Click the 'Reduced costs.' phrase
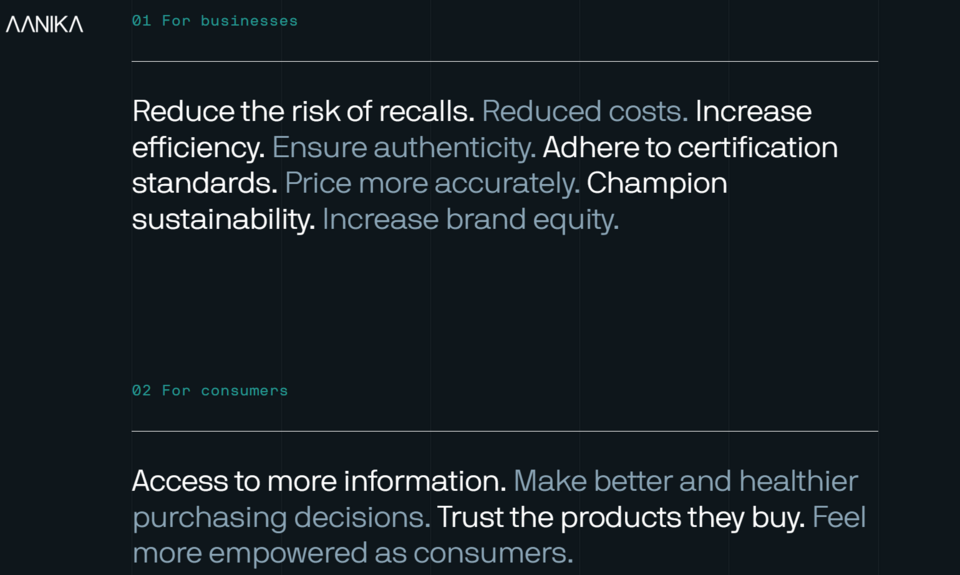The width and height of the screenshot is (960, 575). click(x=585, y=111)
